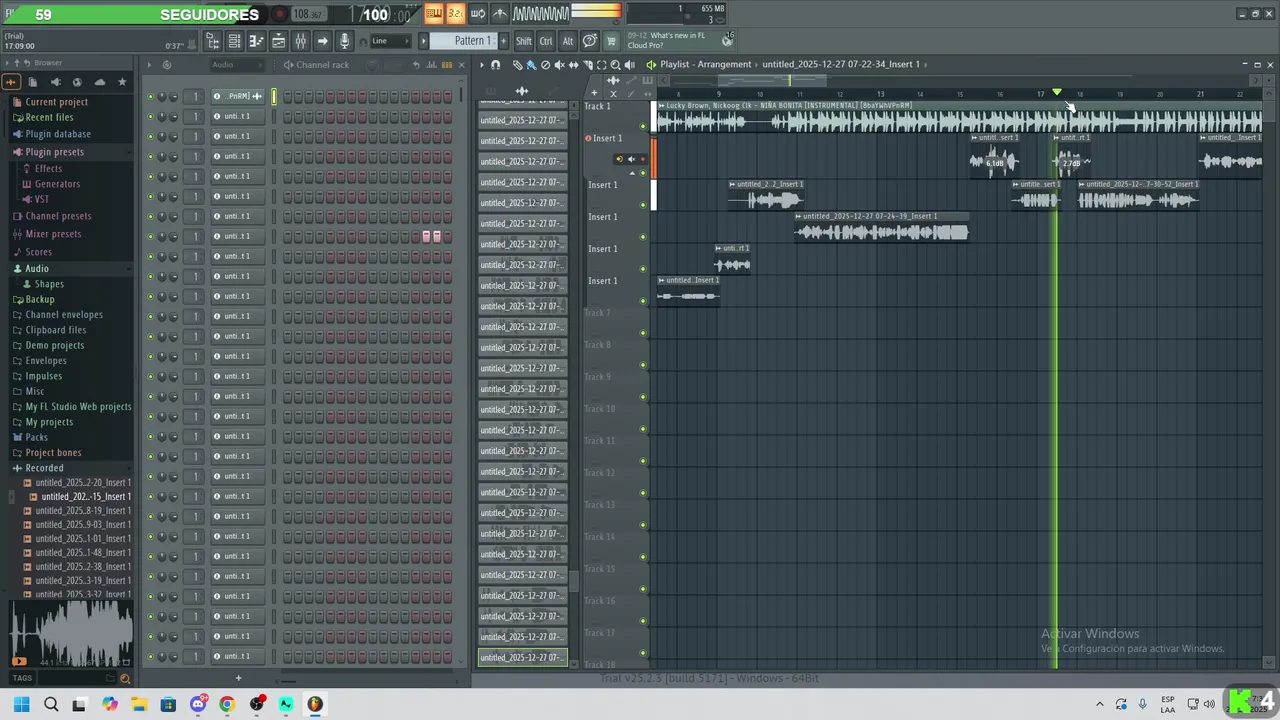Open the Playlist menu arrow
This screenshot has width=1280, height=720.
tap(481, 65)
